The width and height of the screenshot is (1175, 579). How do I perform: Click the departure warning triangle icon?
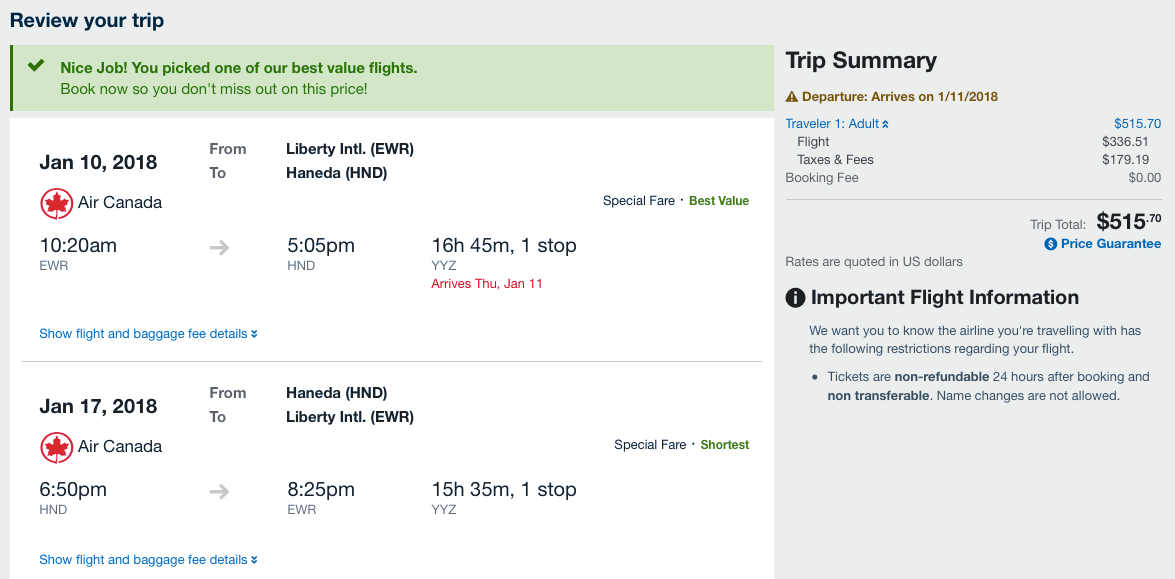tap(792, 97)
